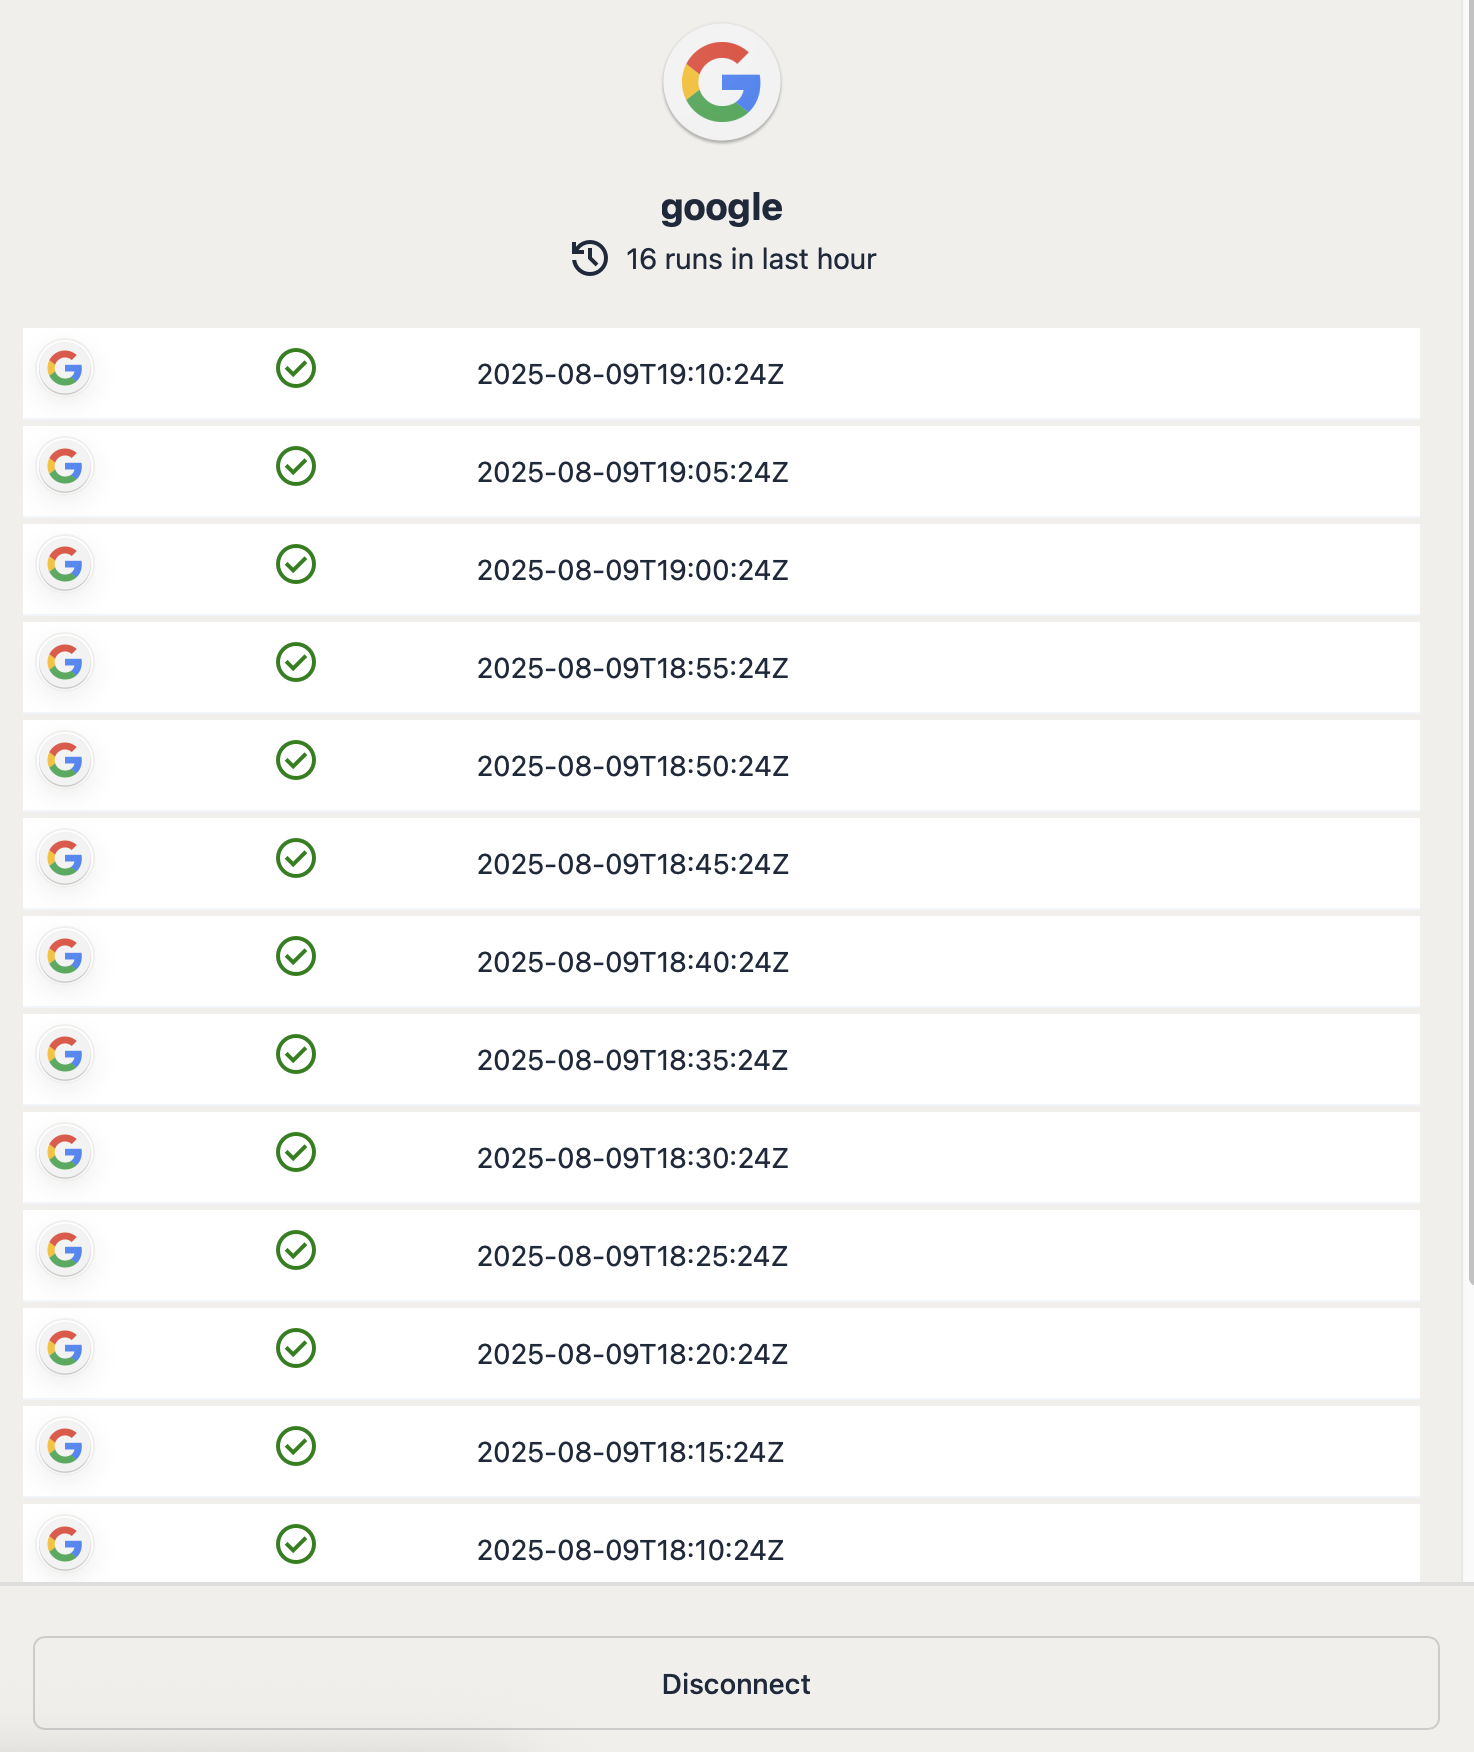Click the success checkmark for 18:15:24Z run
The height and width of the screenshot is (1752, 1474).
(x=296, y=1446)
